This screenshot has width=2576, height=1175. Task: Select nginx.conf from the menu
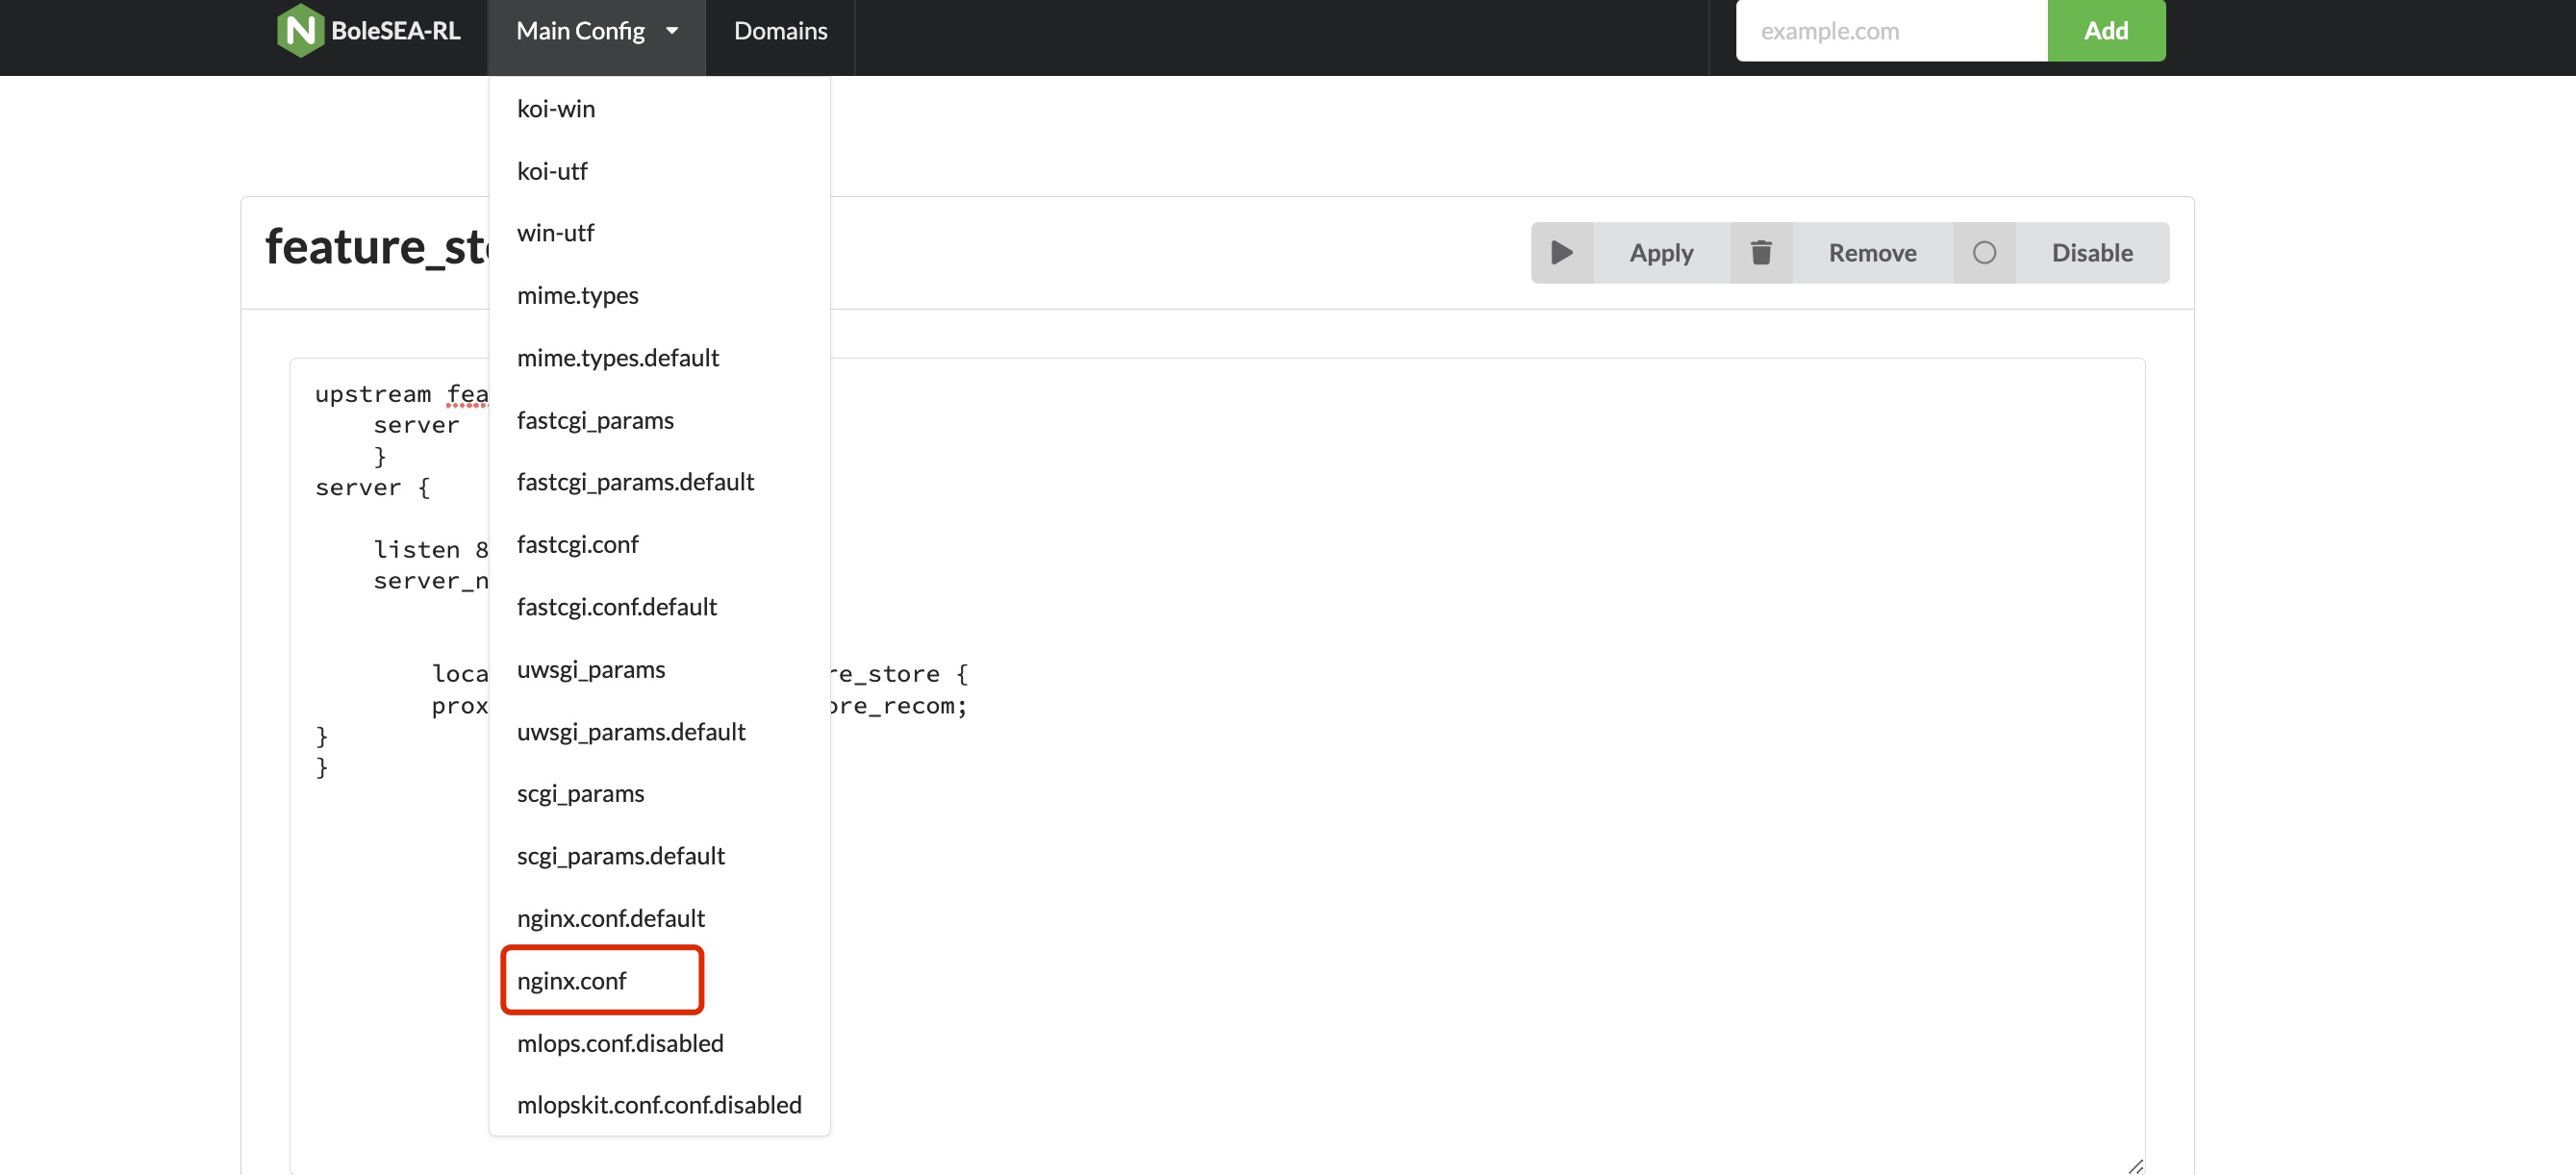pyautogui.click(x=571, y=980)
